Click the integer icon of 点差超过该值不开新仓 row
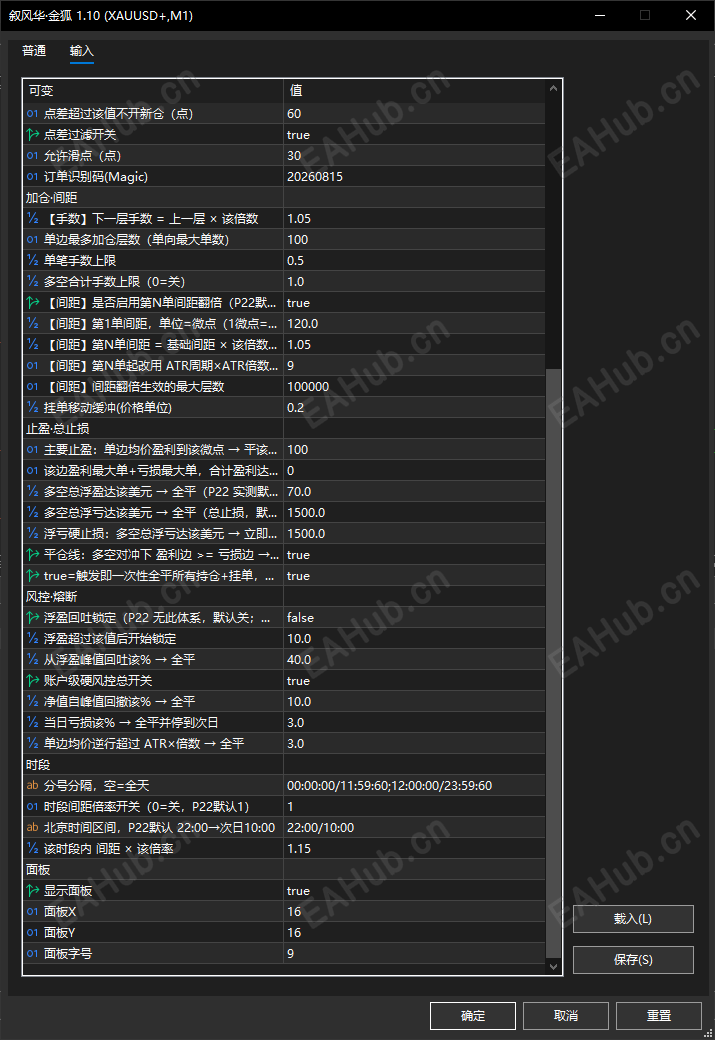Viewport: 715px width, 1040px height. pyautogui.click(x=32, y=113)
